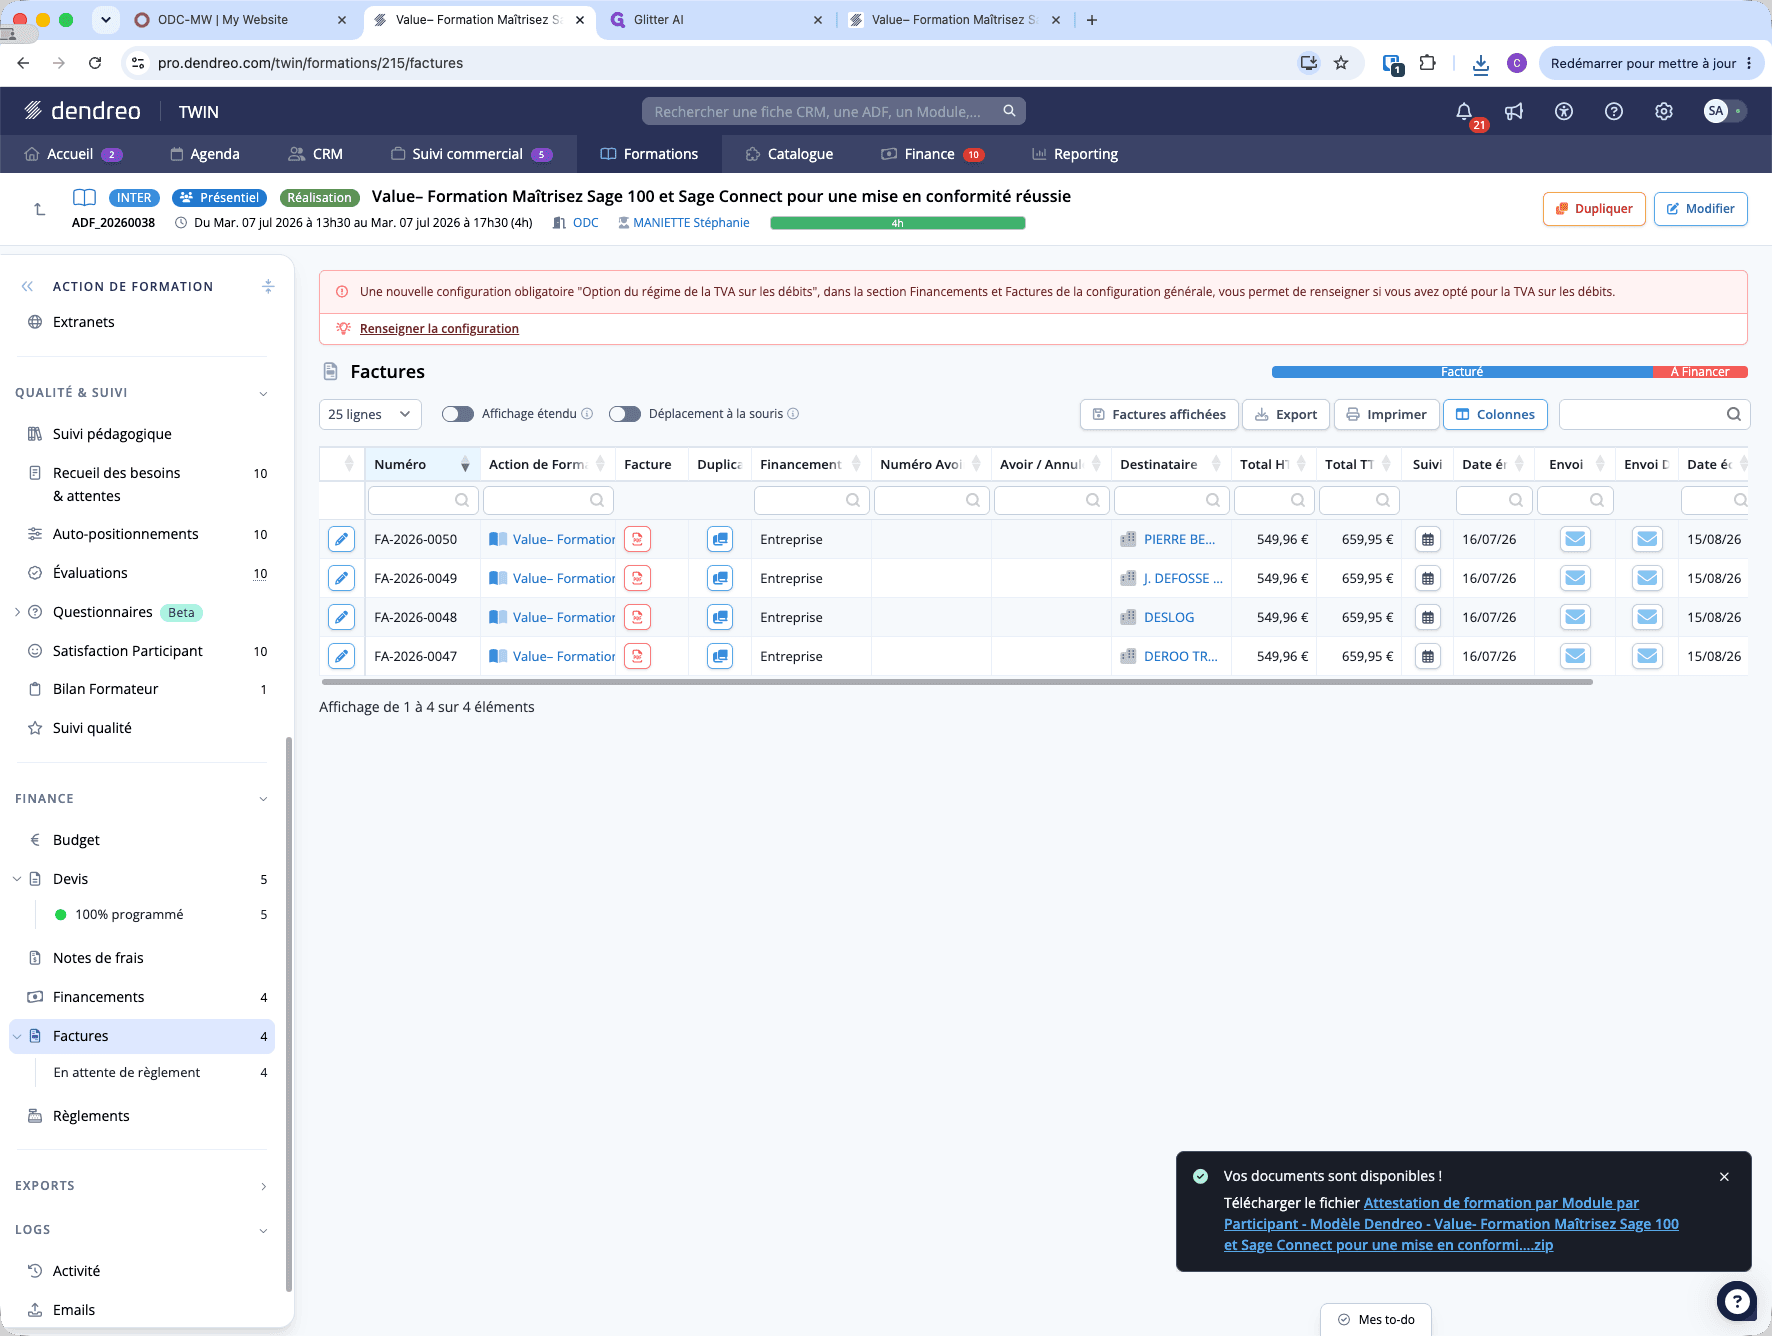
Task: Edit invoice FA-2026-0047 with pencil icon
Action: click(x=341, y=656)
